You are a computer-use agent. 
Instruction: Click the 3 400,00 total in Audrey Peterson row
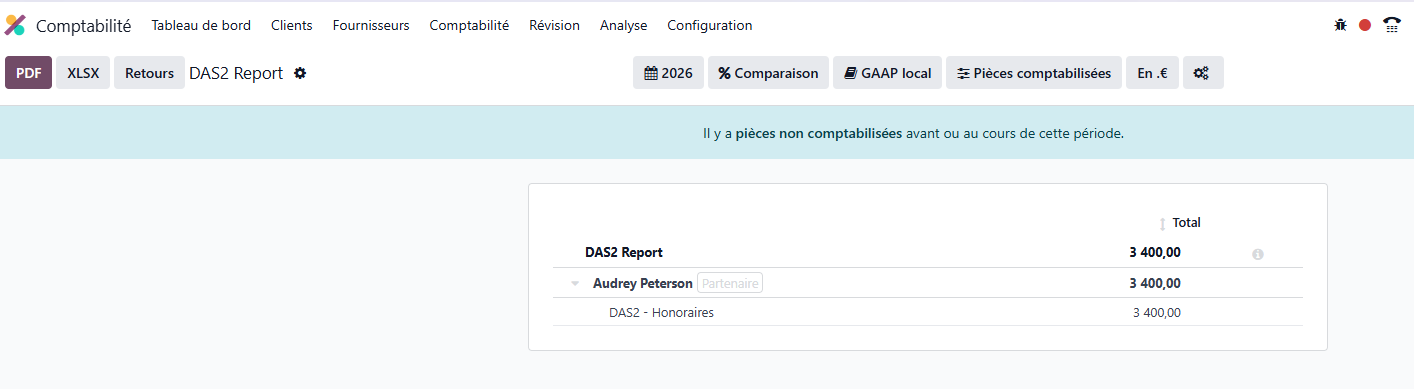(1155, 284)
